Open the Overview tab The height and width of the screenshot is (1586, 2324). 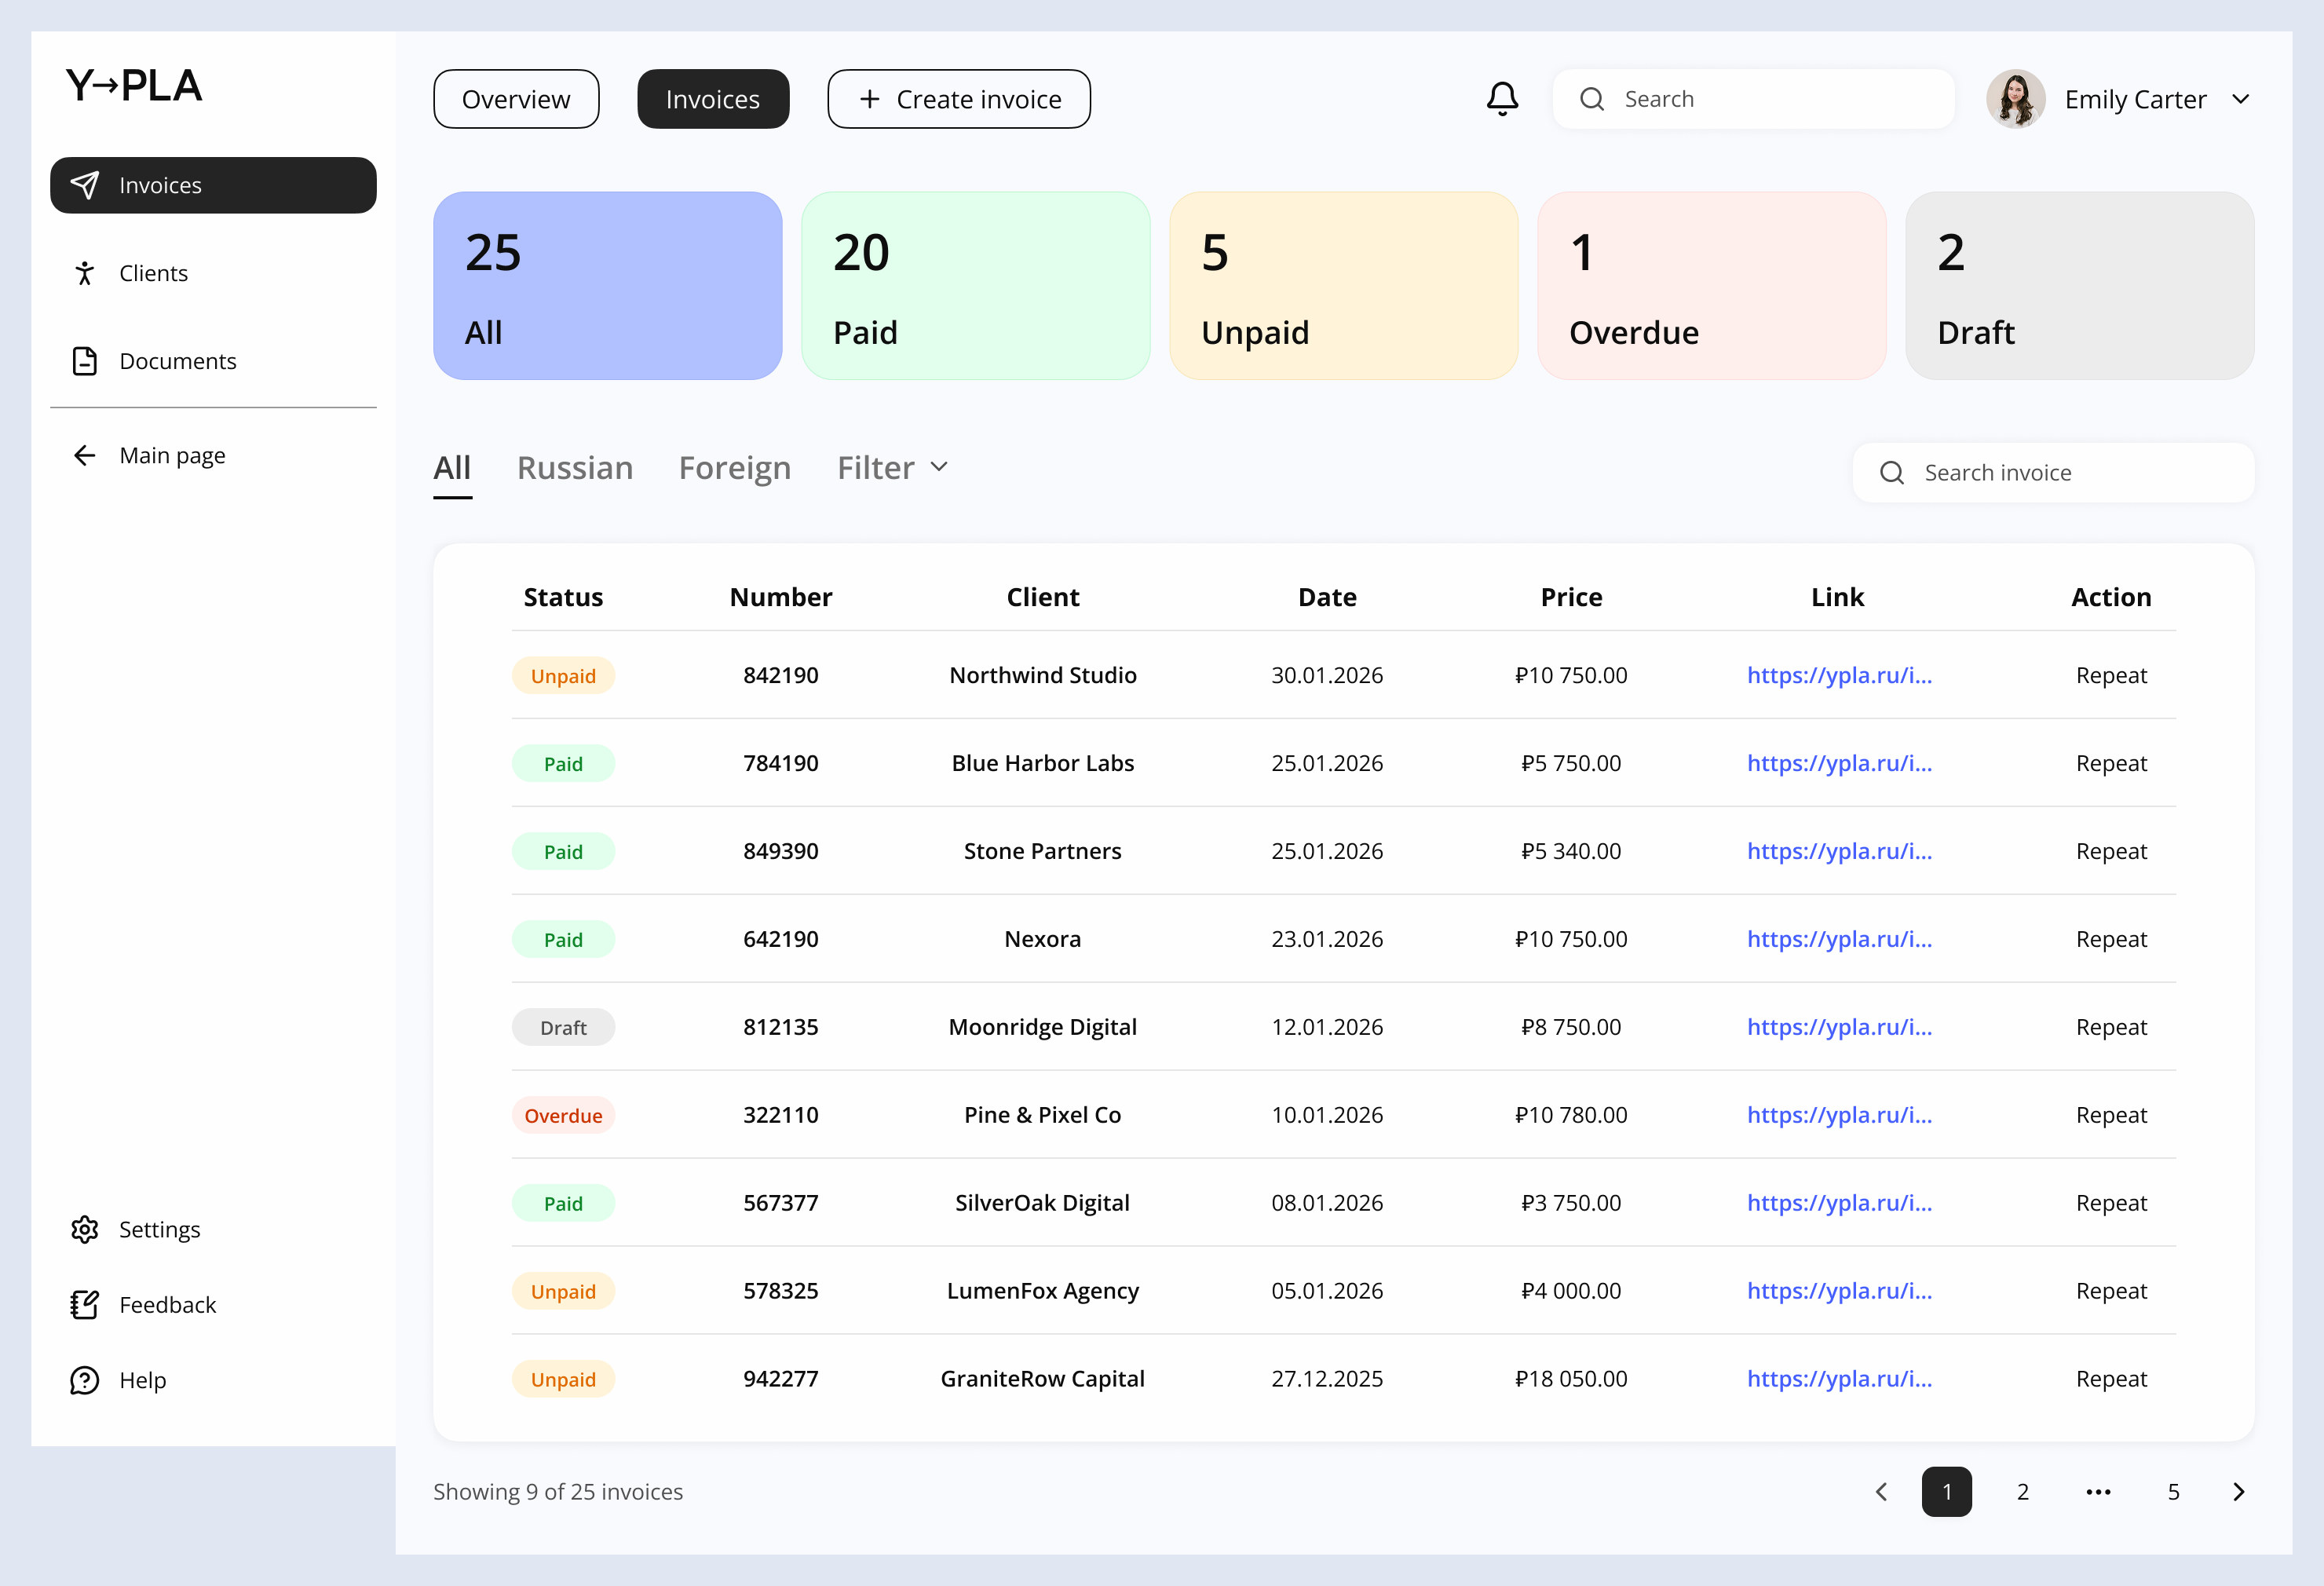(515, 98)
